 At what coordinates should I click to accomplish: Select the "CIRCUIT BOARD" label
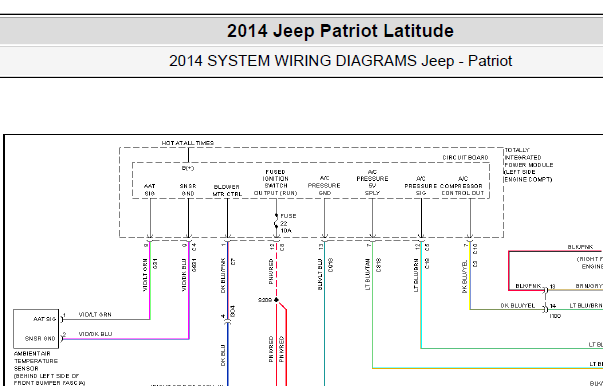(x=465, y=158)
